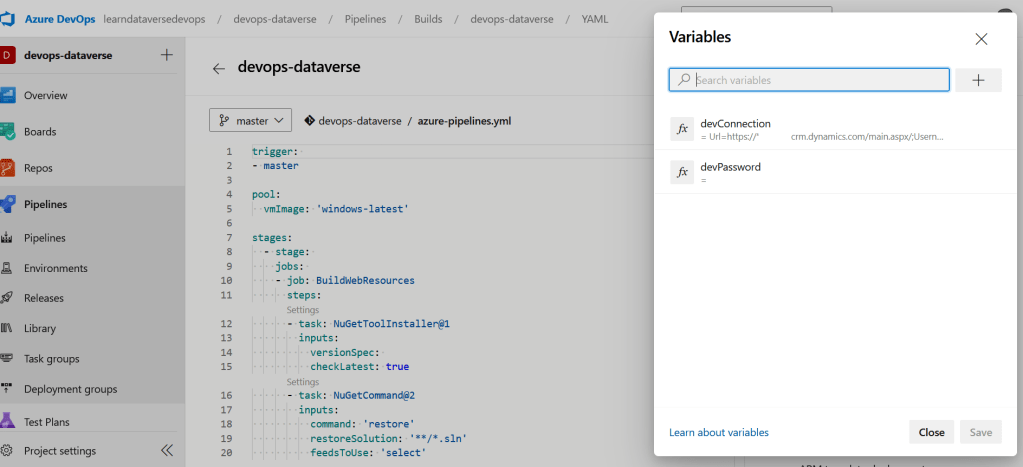Screen dimensions: 1023x467
Task: Click 'windows-latest' value in editor
Action: point(363,209)
